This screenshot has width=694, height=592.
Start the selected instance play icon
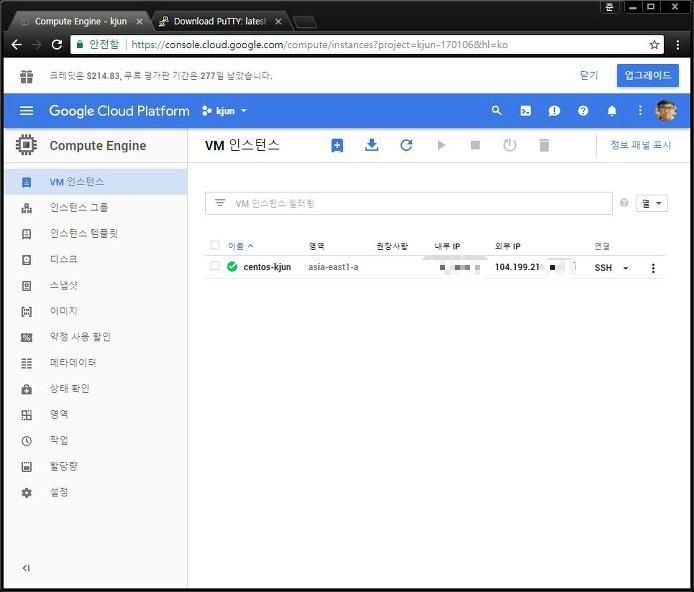(x=441, y=145)
